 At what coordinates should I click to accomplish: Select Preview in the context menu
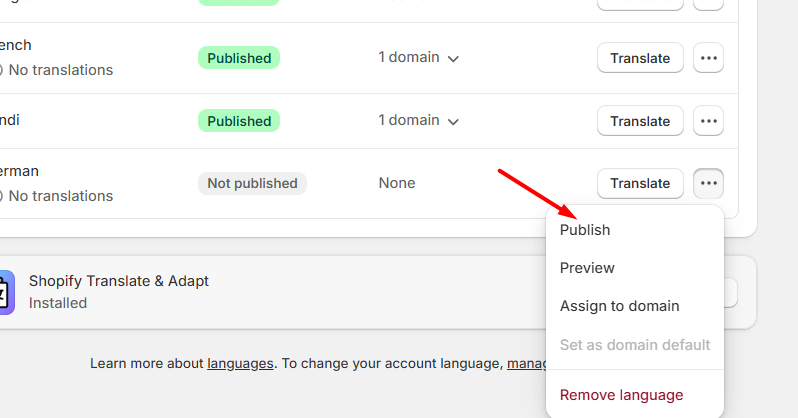[x=587, y=268]
